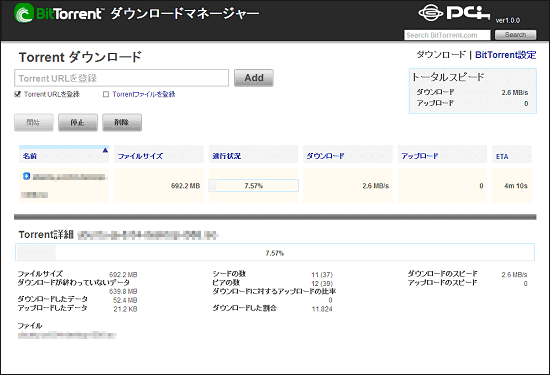Click the blue torrent status icon in row
This screenshot has width=550, height=375.
(x=26, y=176)
